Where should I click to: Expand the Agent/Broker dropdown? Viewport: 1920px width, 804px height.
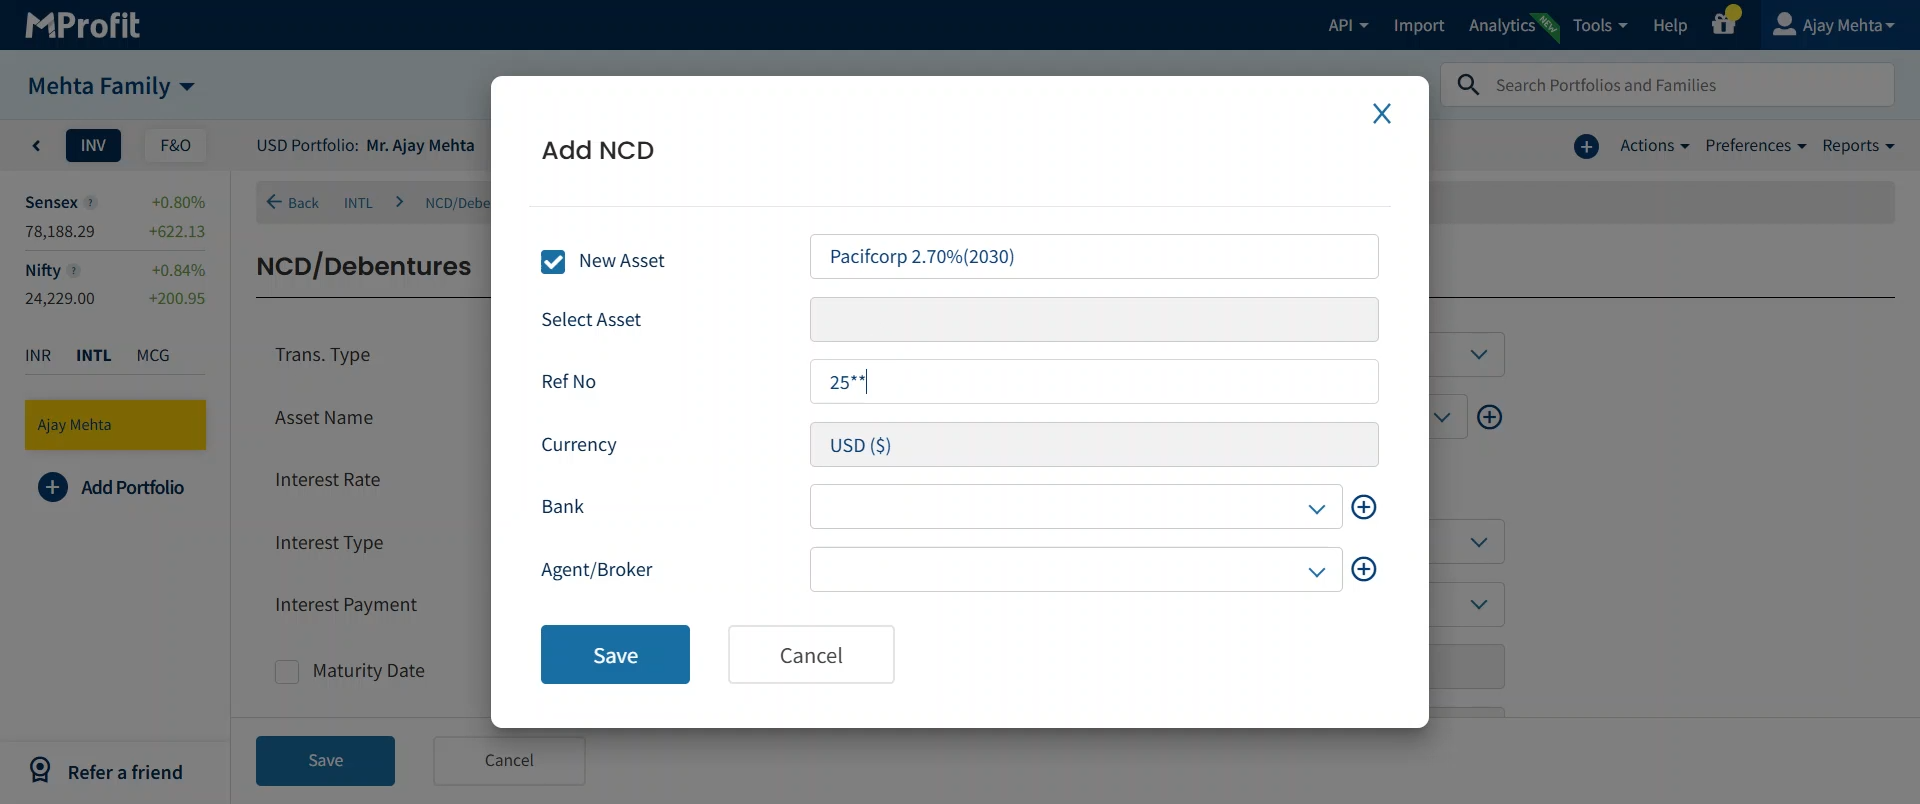(x=1316, y=571)
